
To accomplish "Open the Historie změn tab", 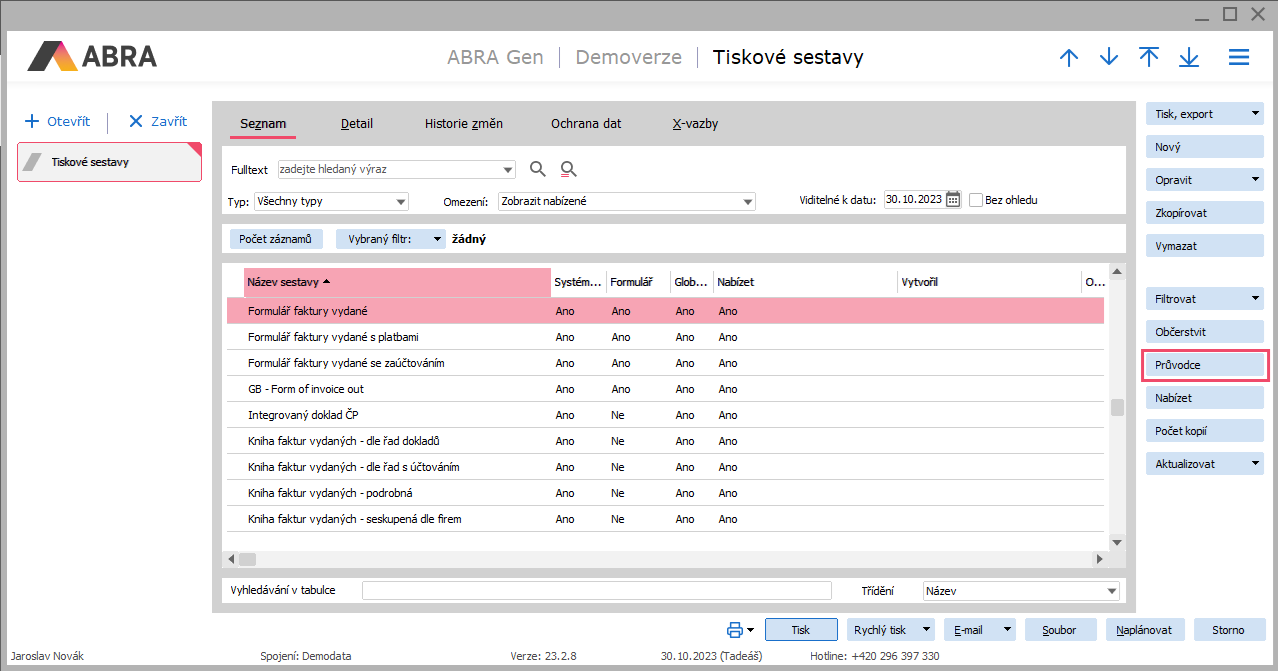I will point(464,124).
